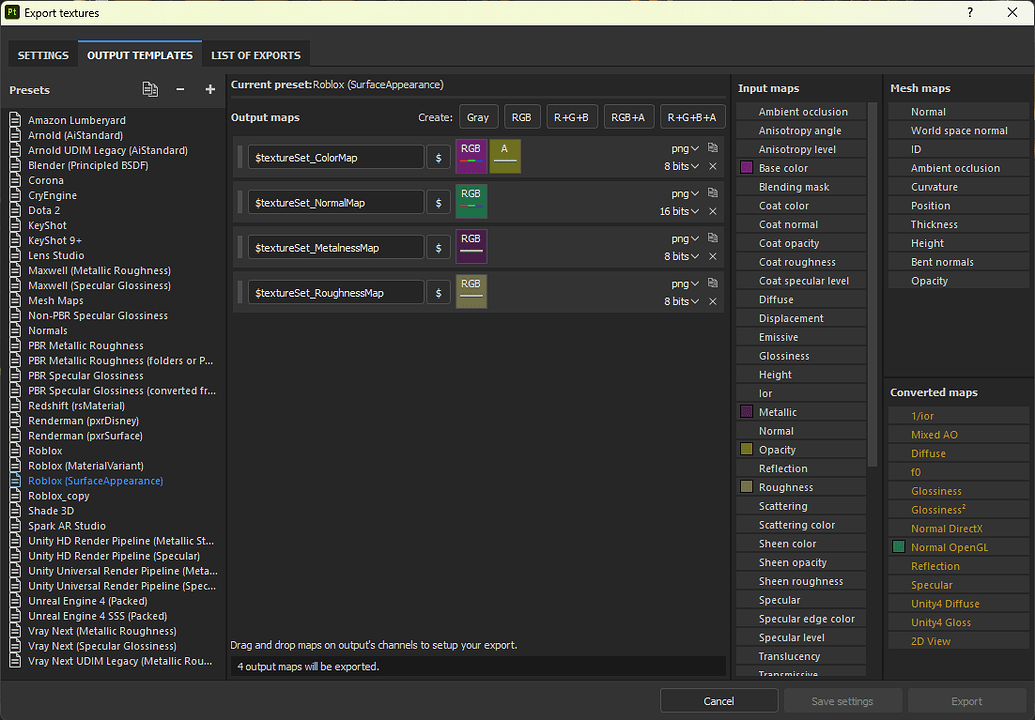This screenshot has width=1035, height=720.
Task: Switch to the SETTINGS tab
Action: tap(41, 54)
